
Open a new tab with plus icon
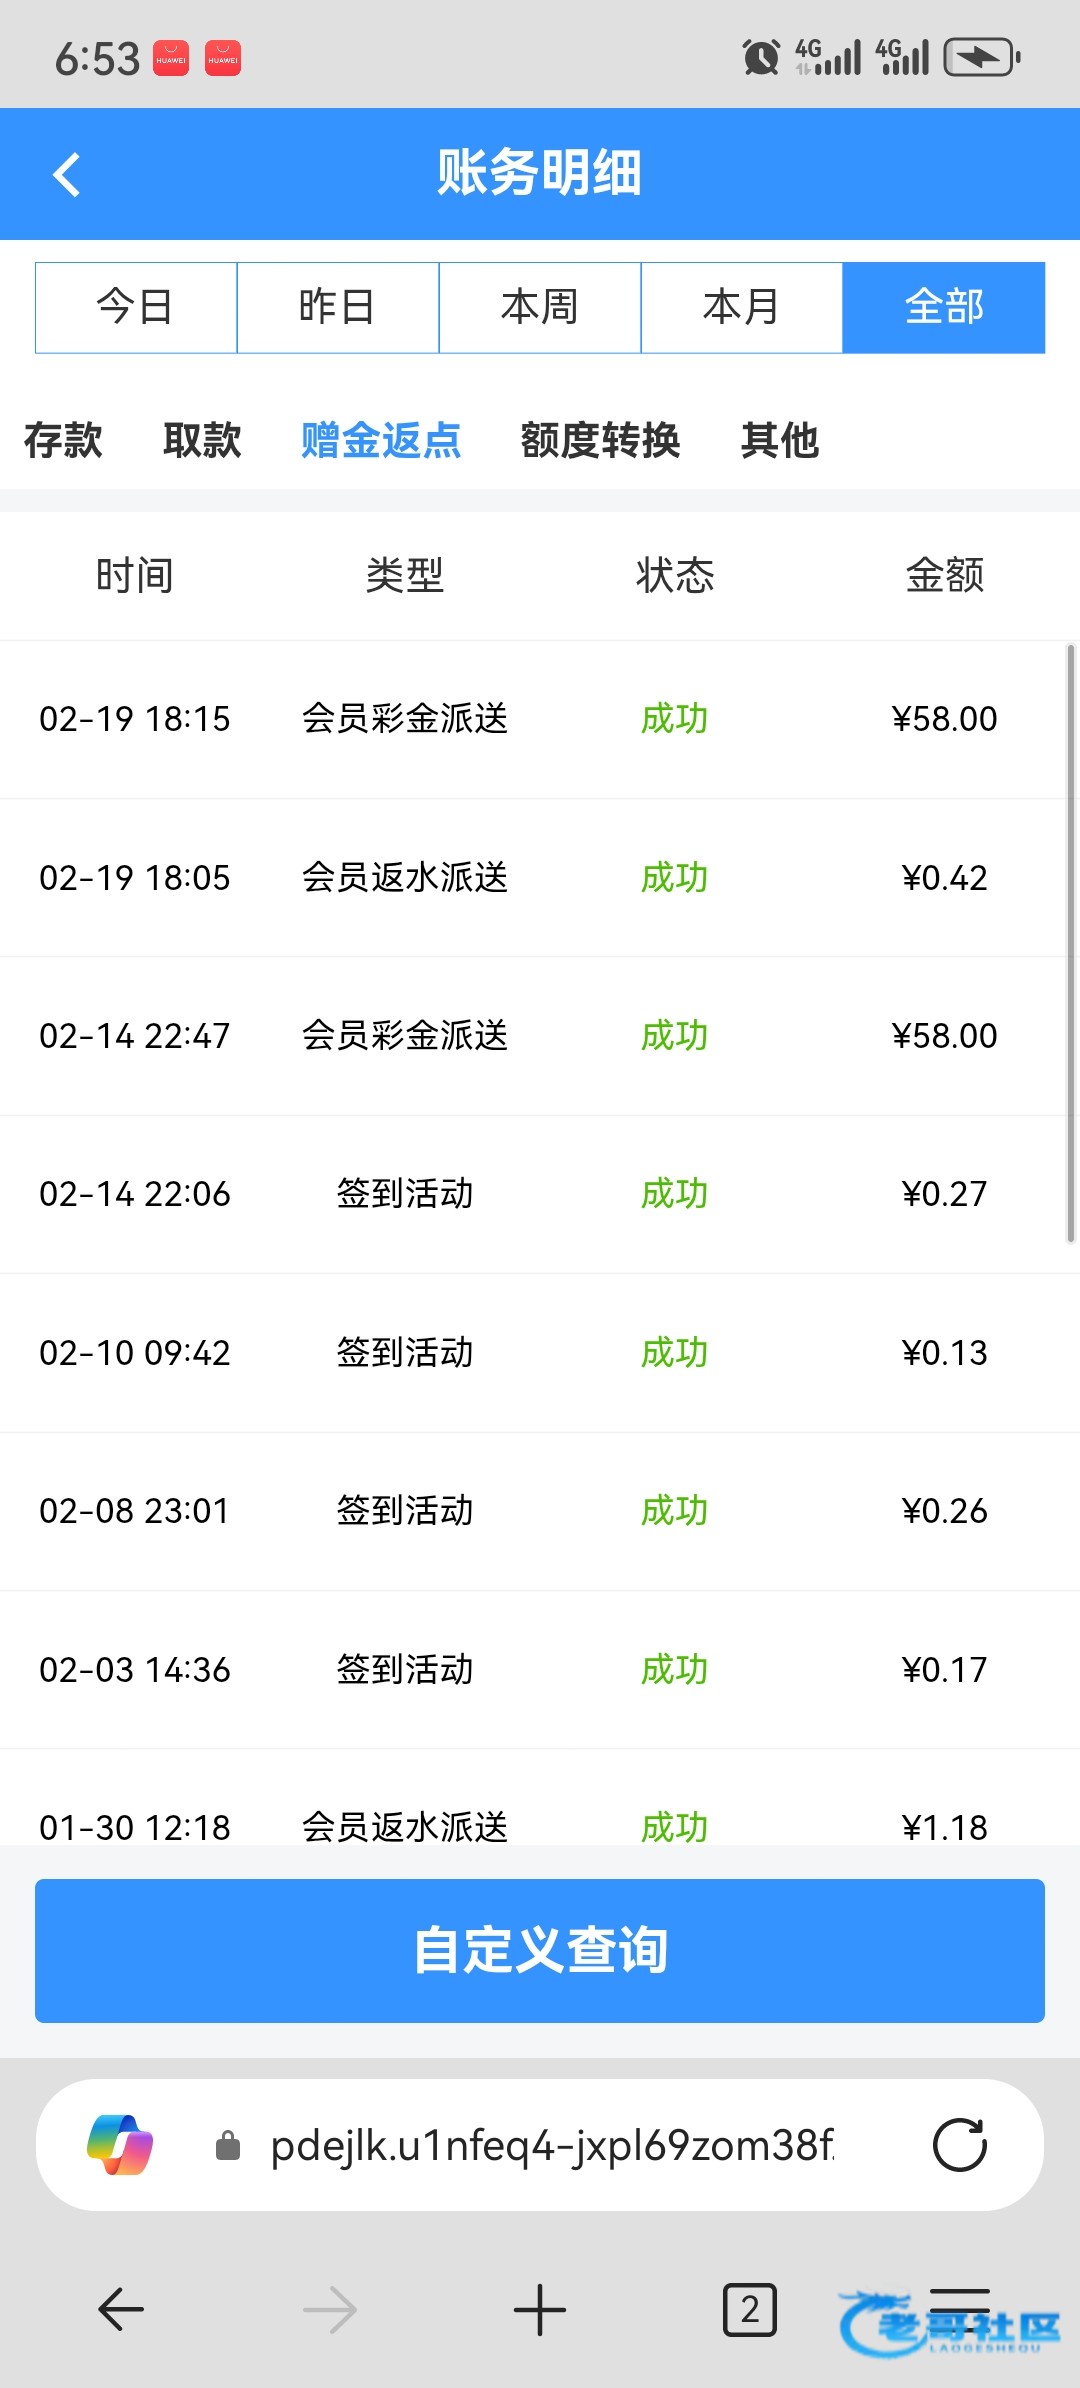click(x=540, y=2309)
